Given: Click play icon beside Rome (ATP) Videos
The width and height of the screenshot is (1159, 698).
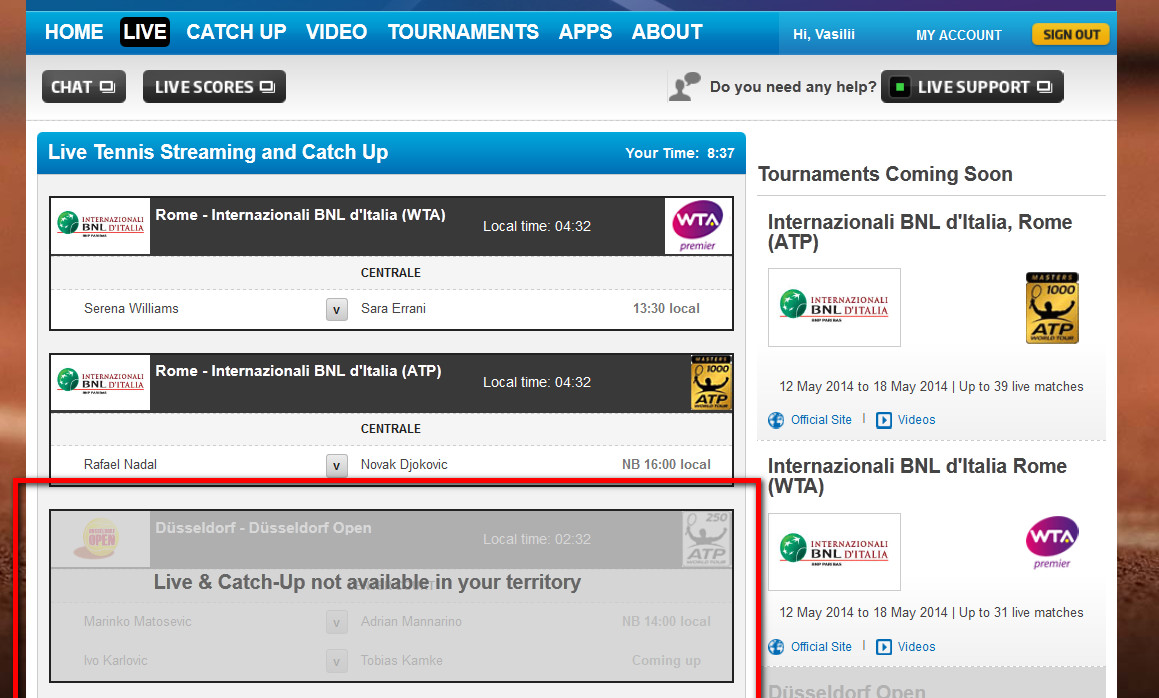Looking at the screenshot, I should pos(884,420).
